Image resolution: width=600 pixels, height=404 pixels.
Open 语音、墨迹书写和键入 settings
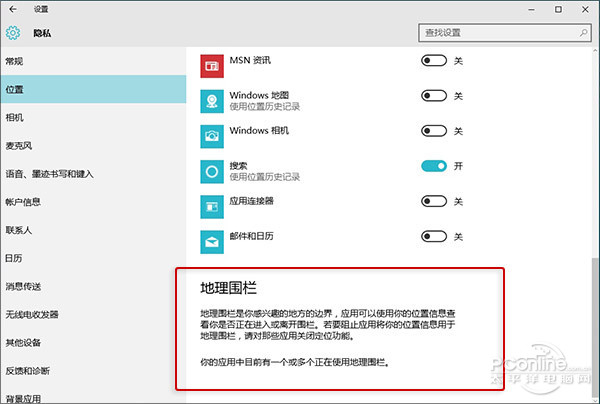pyautogui.click(x=93, y=174)
